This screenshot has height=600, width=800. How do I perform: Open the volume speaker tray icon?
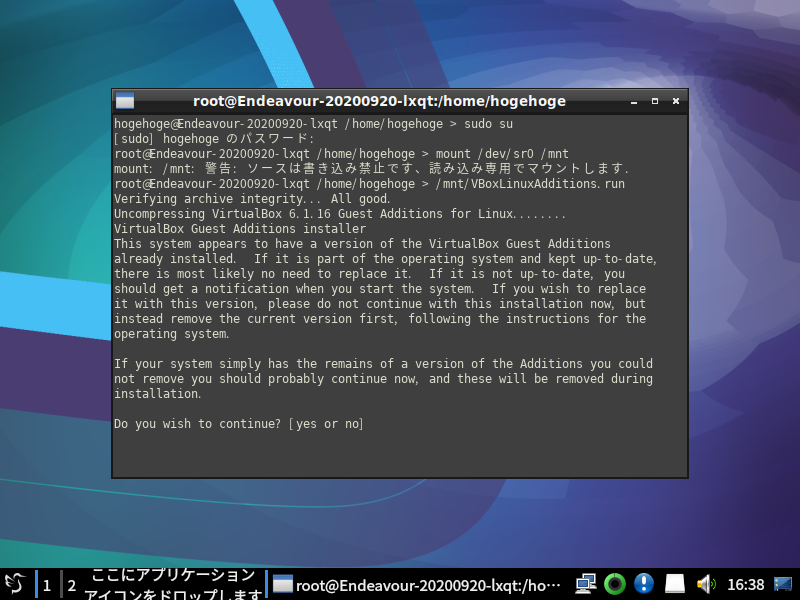coord(706,584)
